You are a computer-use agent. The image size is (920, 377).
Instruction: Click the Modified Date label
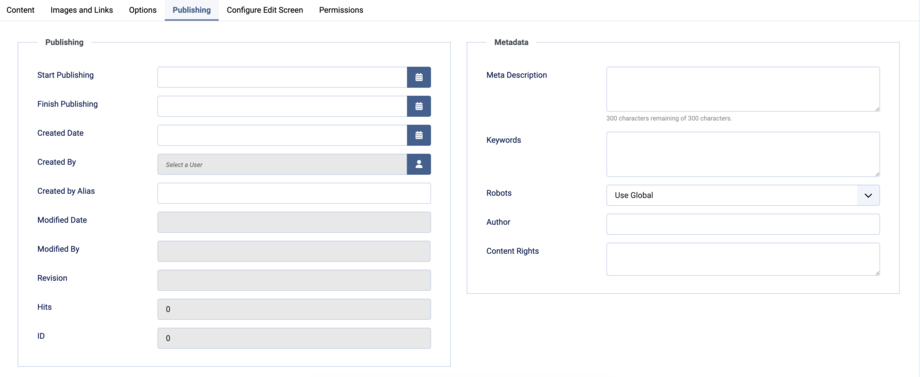(62, 220)
